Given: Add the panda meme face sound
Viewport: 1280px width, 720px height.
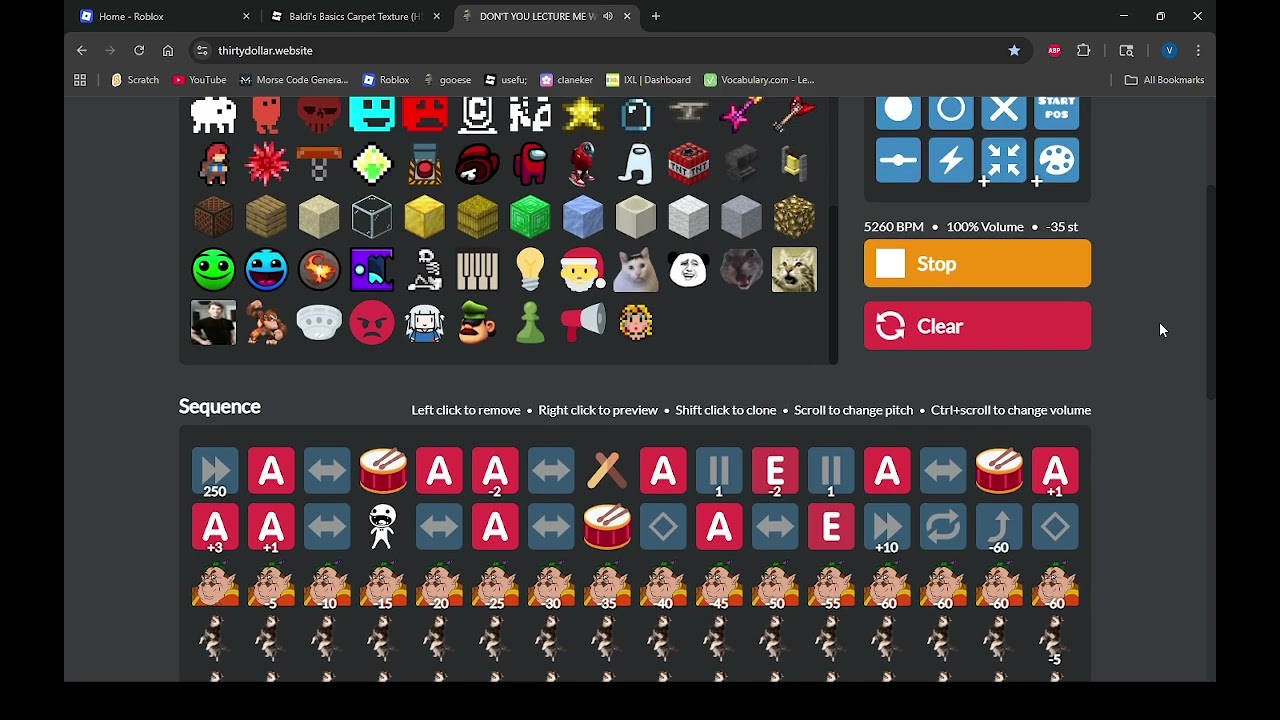Looking at the screenshot, I should click(689, 270).
